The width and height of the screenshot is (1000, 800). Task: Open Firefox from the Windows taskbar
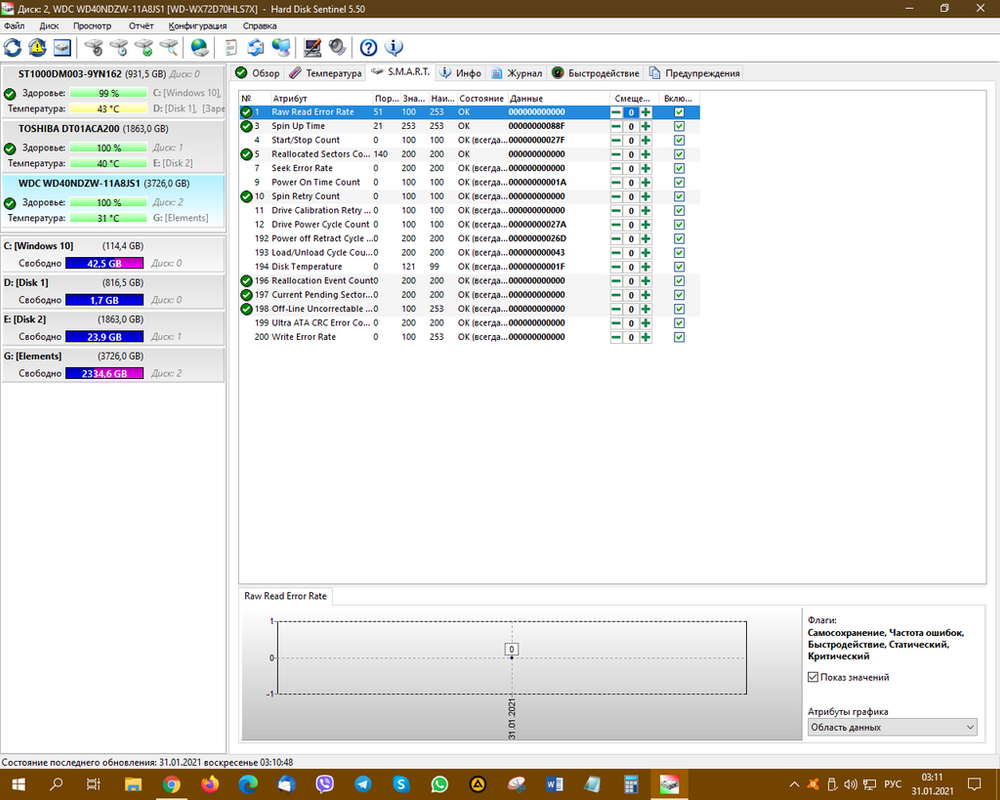[x=210, y=783]
